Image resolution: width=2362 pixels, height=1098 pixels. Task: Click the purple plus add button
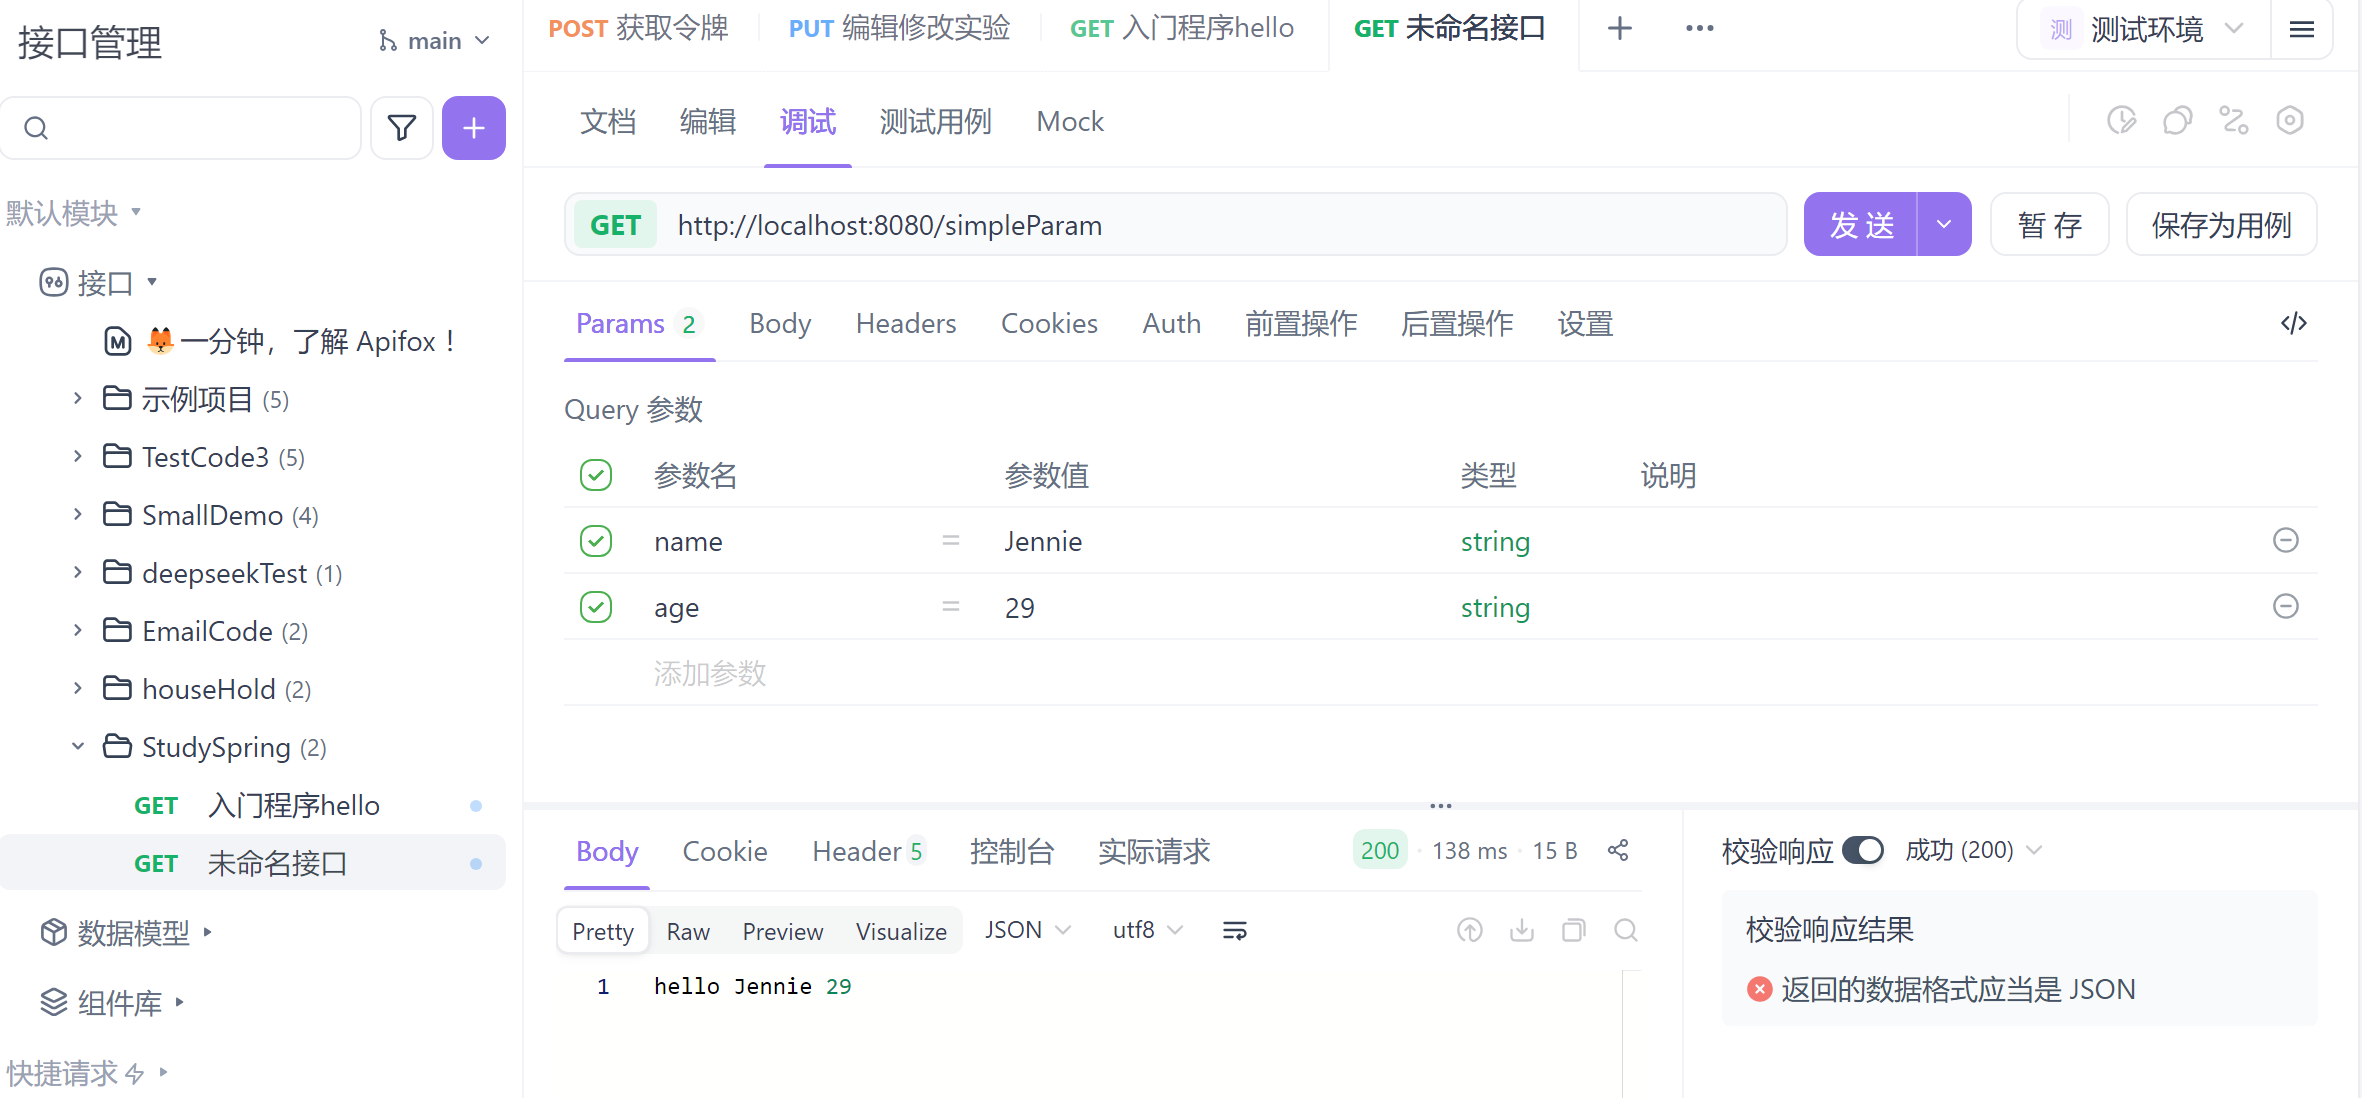[x=473, y=128]
